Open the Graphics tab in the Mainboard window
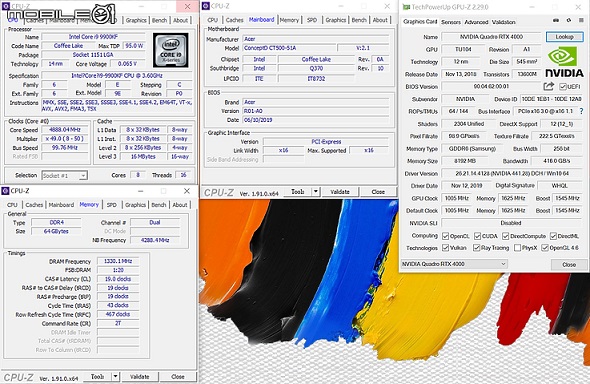Viewport: 590px width, 384px height. [x=336, y=20]
